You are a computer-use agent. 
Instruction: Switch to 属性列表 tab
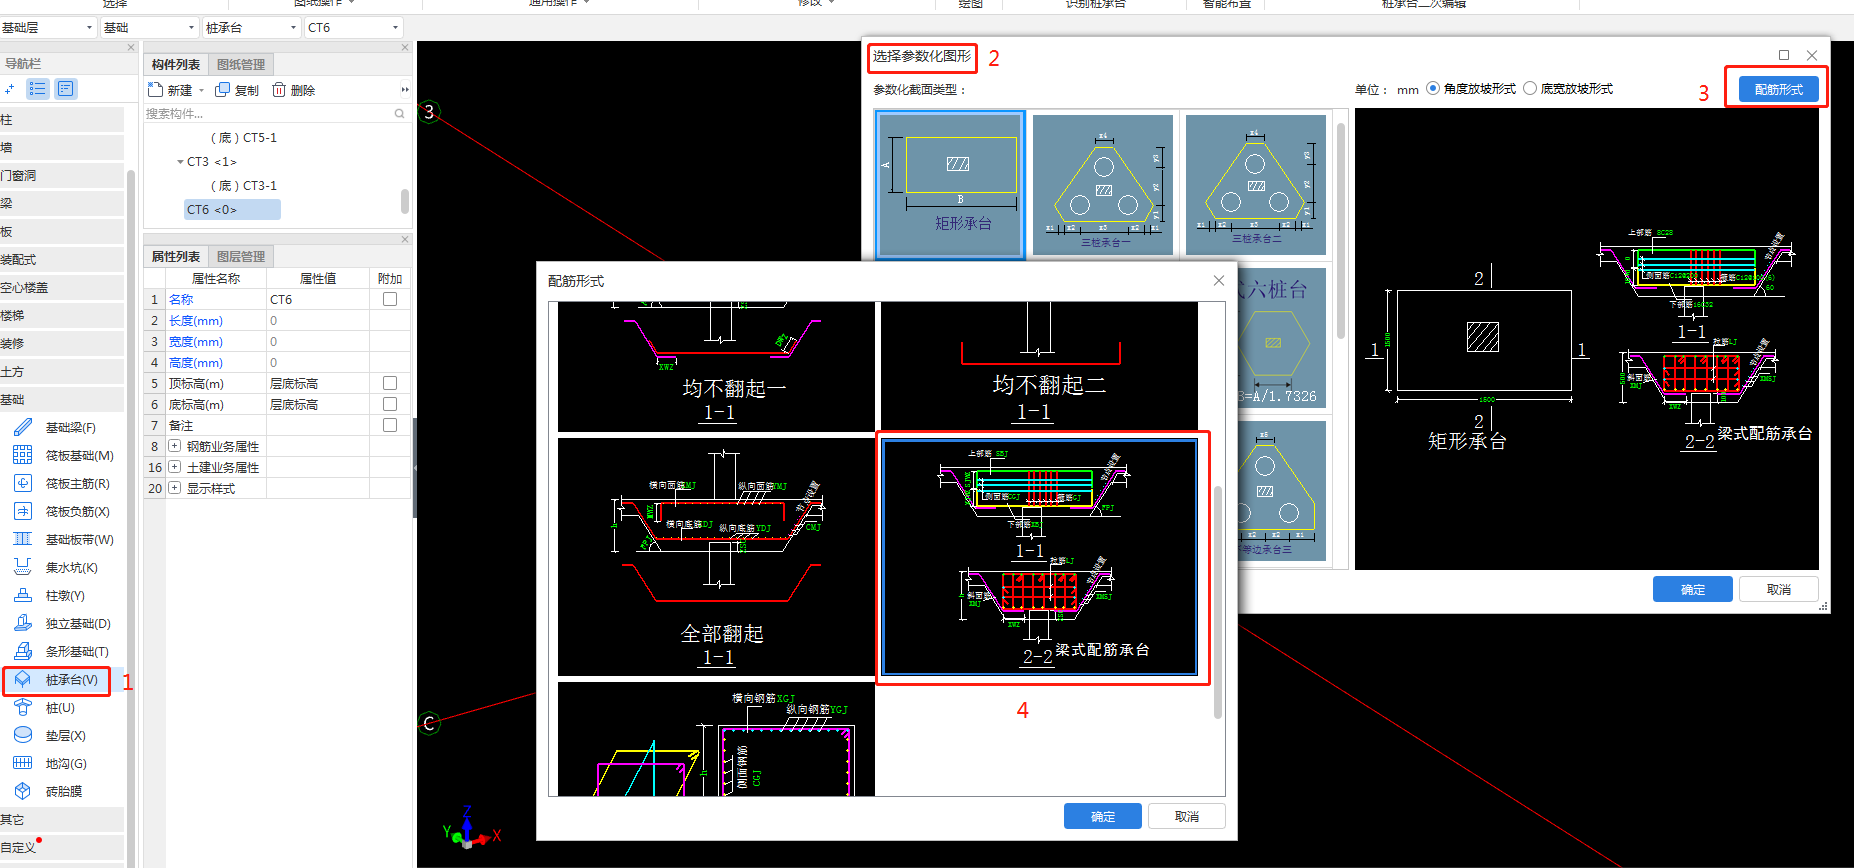click(176, 257)
